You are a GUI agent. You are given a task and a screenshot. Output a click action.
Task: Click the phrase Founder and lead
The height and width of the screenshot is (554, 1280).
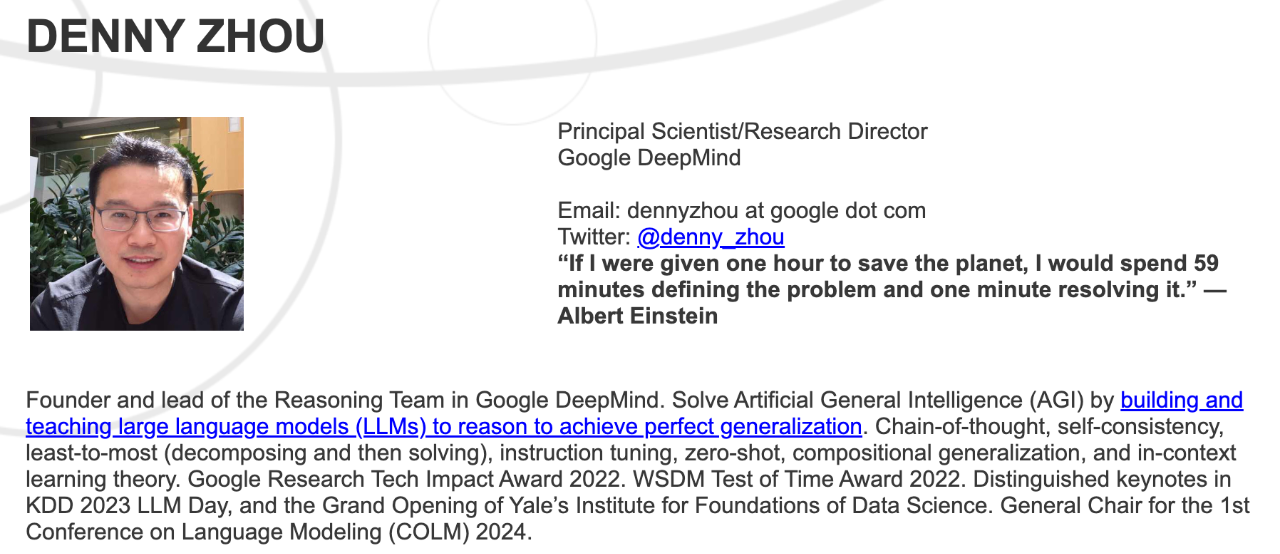pyautogui.click(x=98, y=401)
